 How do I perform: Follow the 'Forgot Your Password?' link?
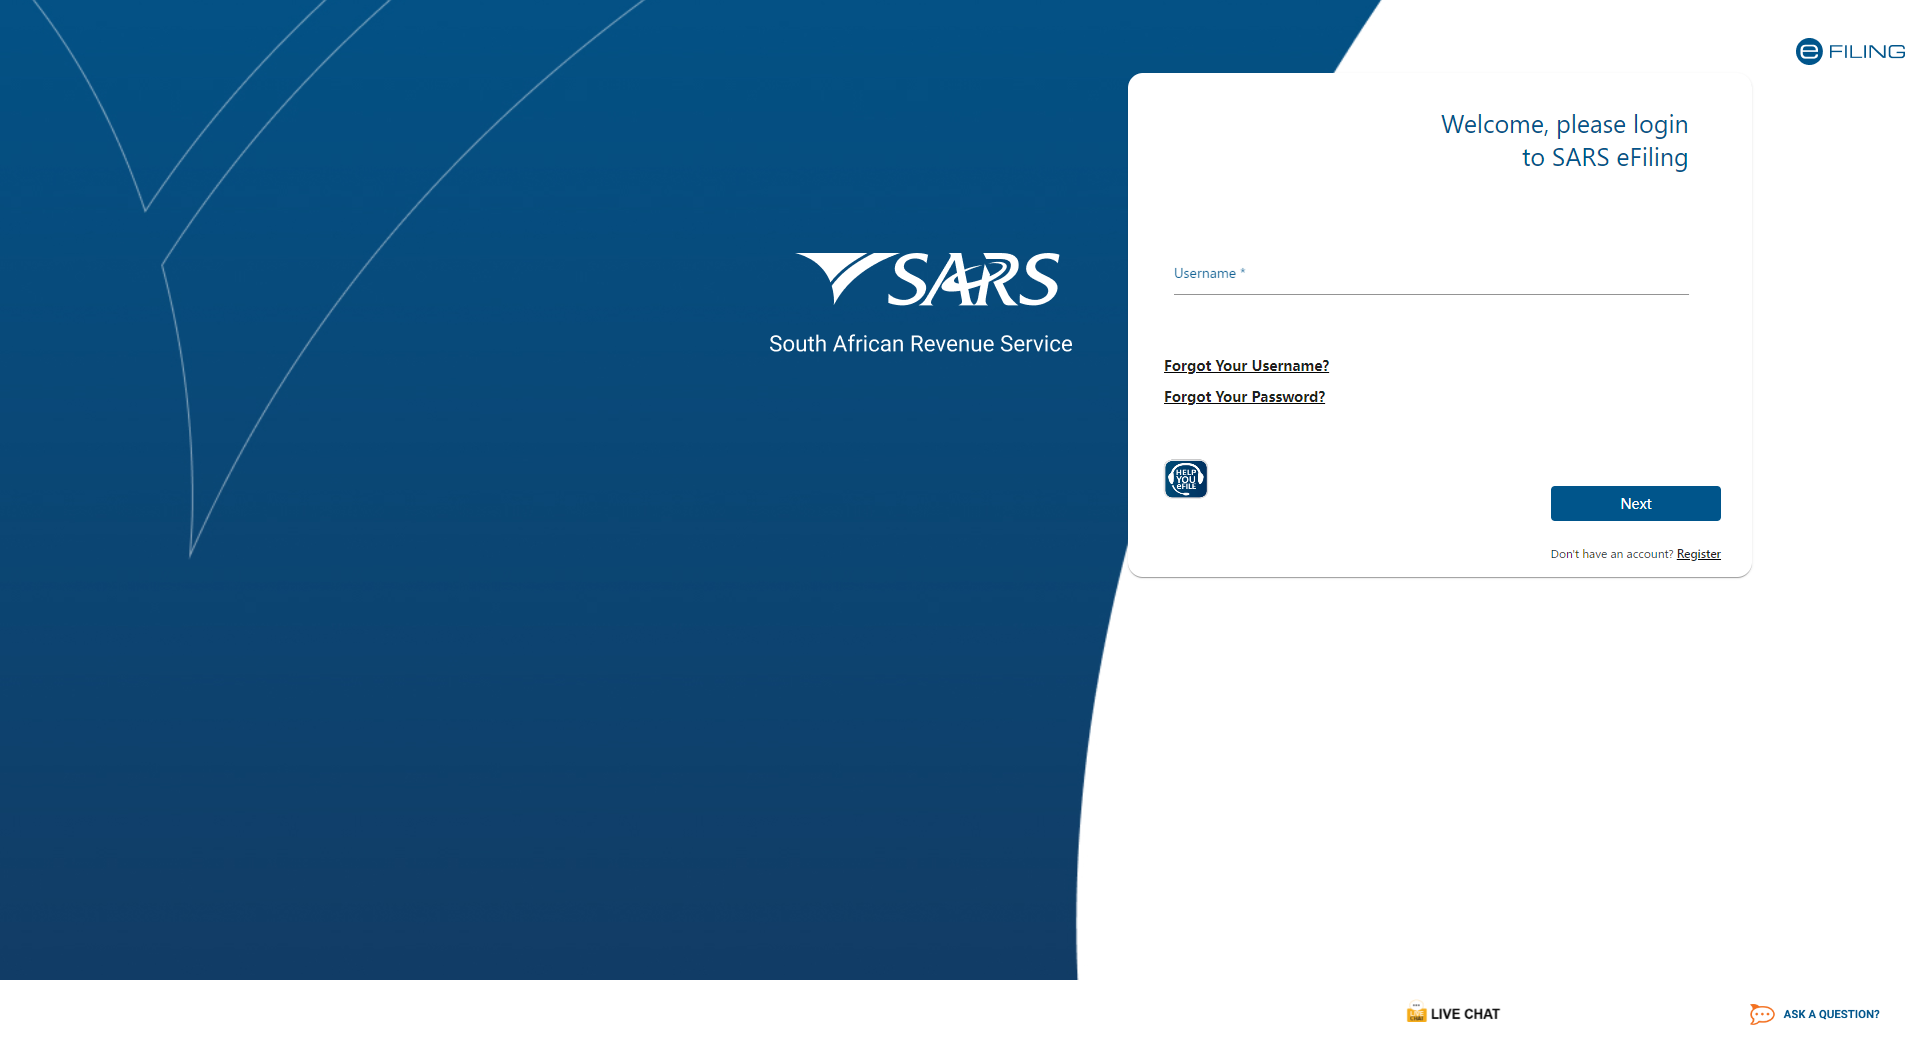coord(1244,397)
